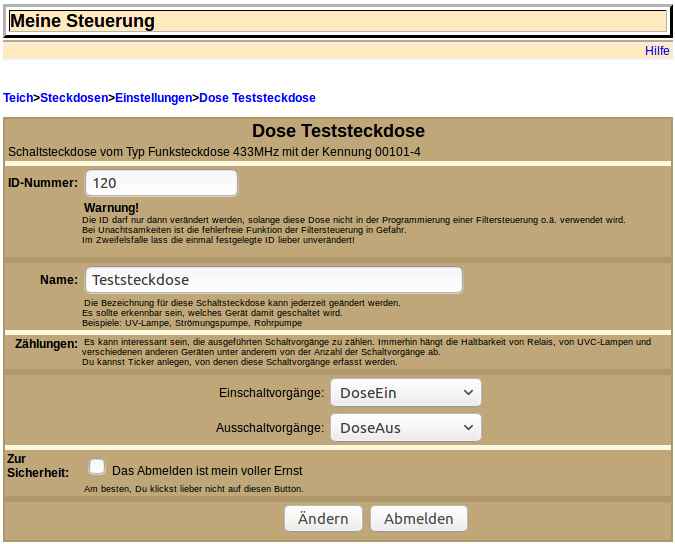Open Einstellungen breadcrumb link
The height and width of the screenshot is (544, 675).
[153, 98]
